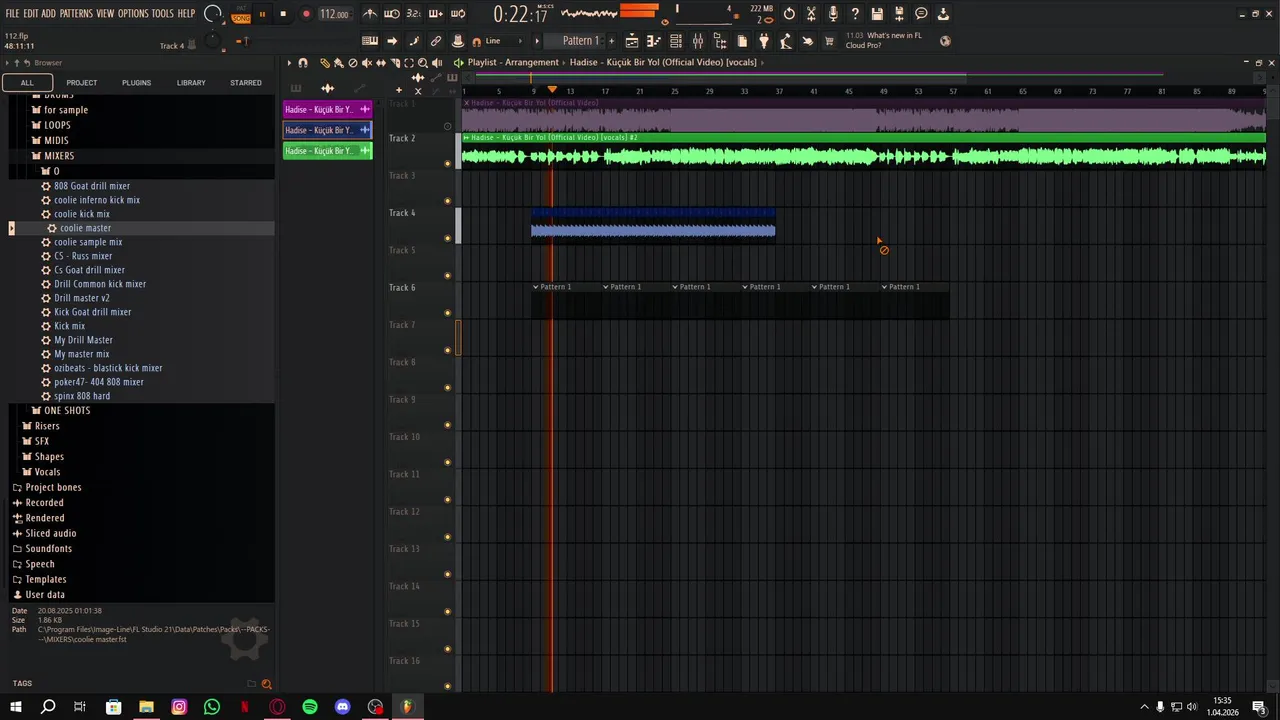The image size is (1280, 720).
Task: Click the save project floppy icon
Action: click(877, 14)
